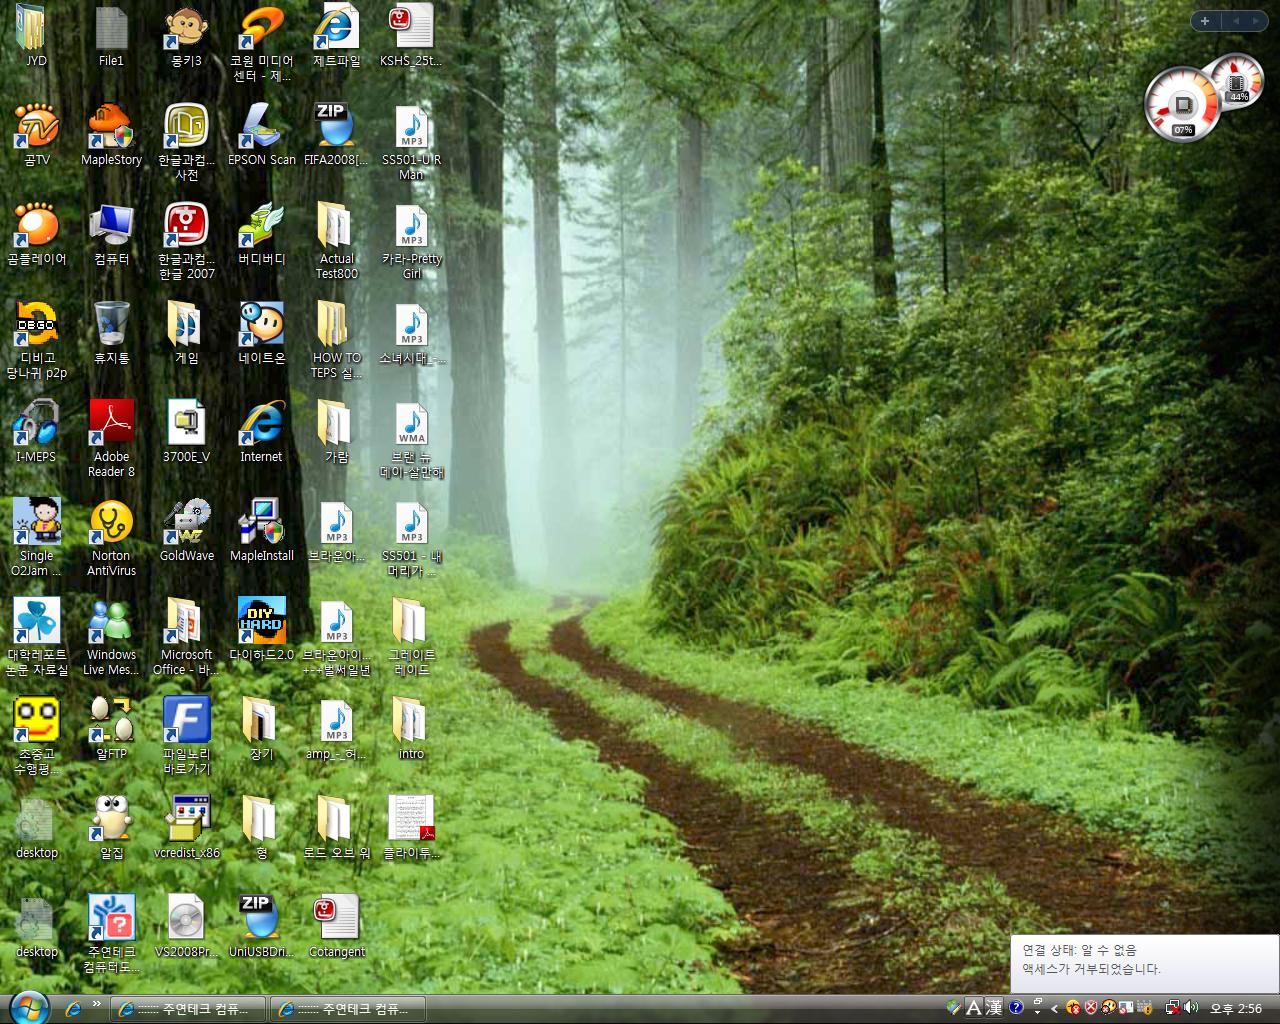Select the 디비고 당나귀 p2p icon
This screenshot has height=1024, width=1280.
point(36,339)
